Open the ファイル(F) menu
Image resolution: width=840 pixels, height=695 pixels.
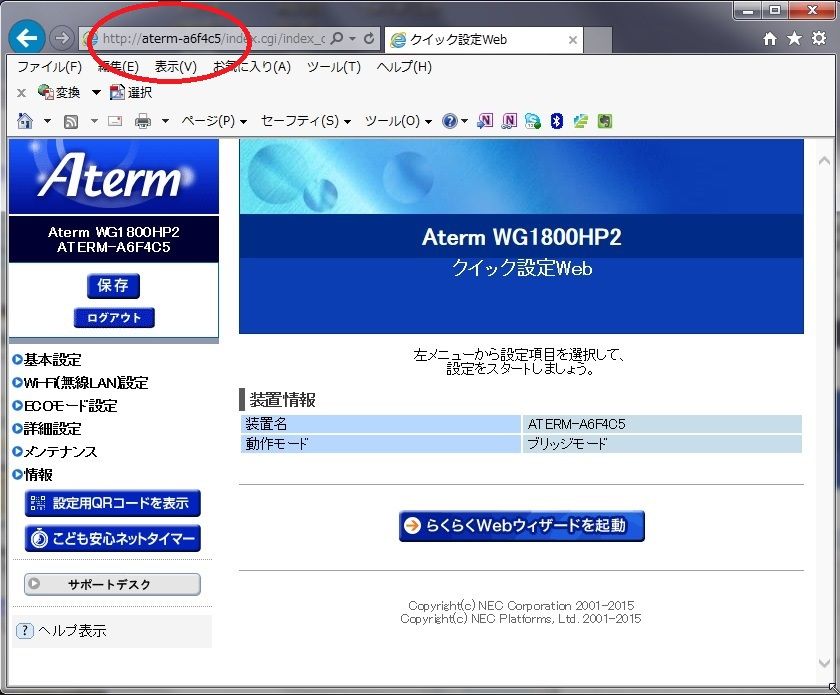coord(49,66)
